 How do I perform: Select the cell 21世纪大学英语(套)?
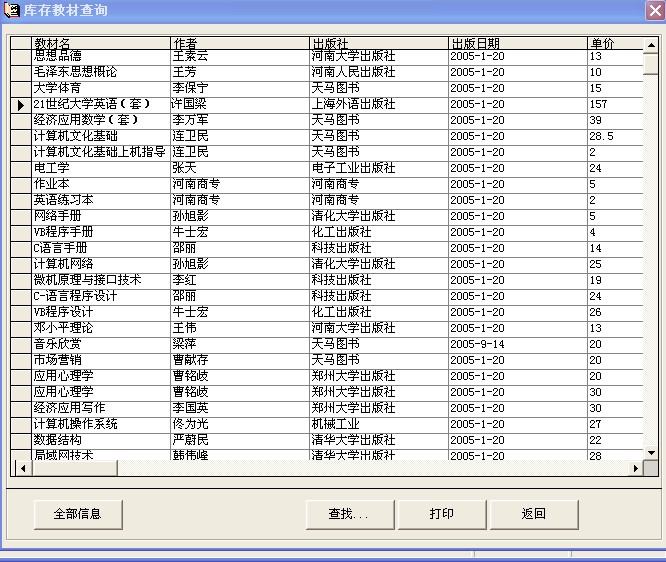point(101,104)
